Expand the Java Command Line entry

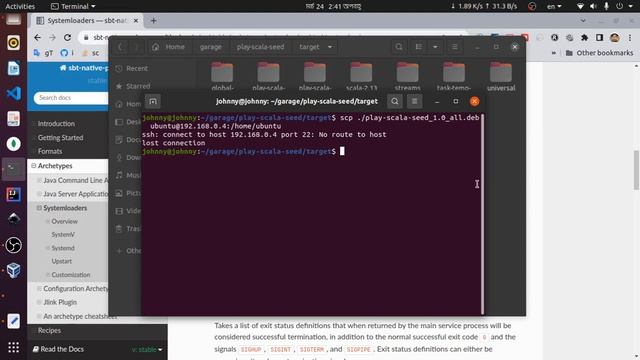pos(39,180)
